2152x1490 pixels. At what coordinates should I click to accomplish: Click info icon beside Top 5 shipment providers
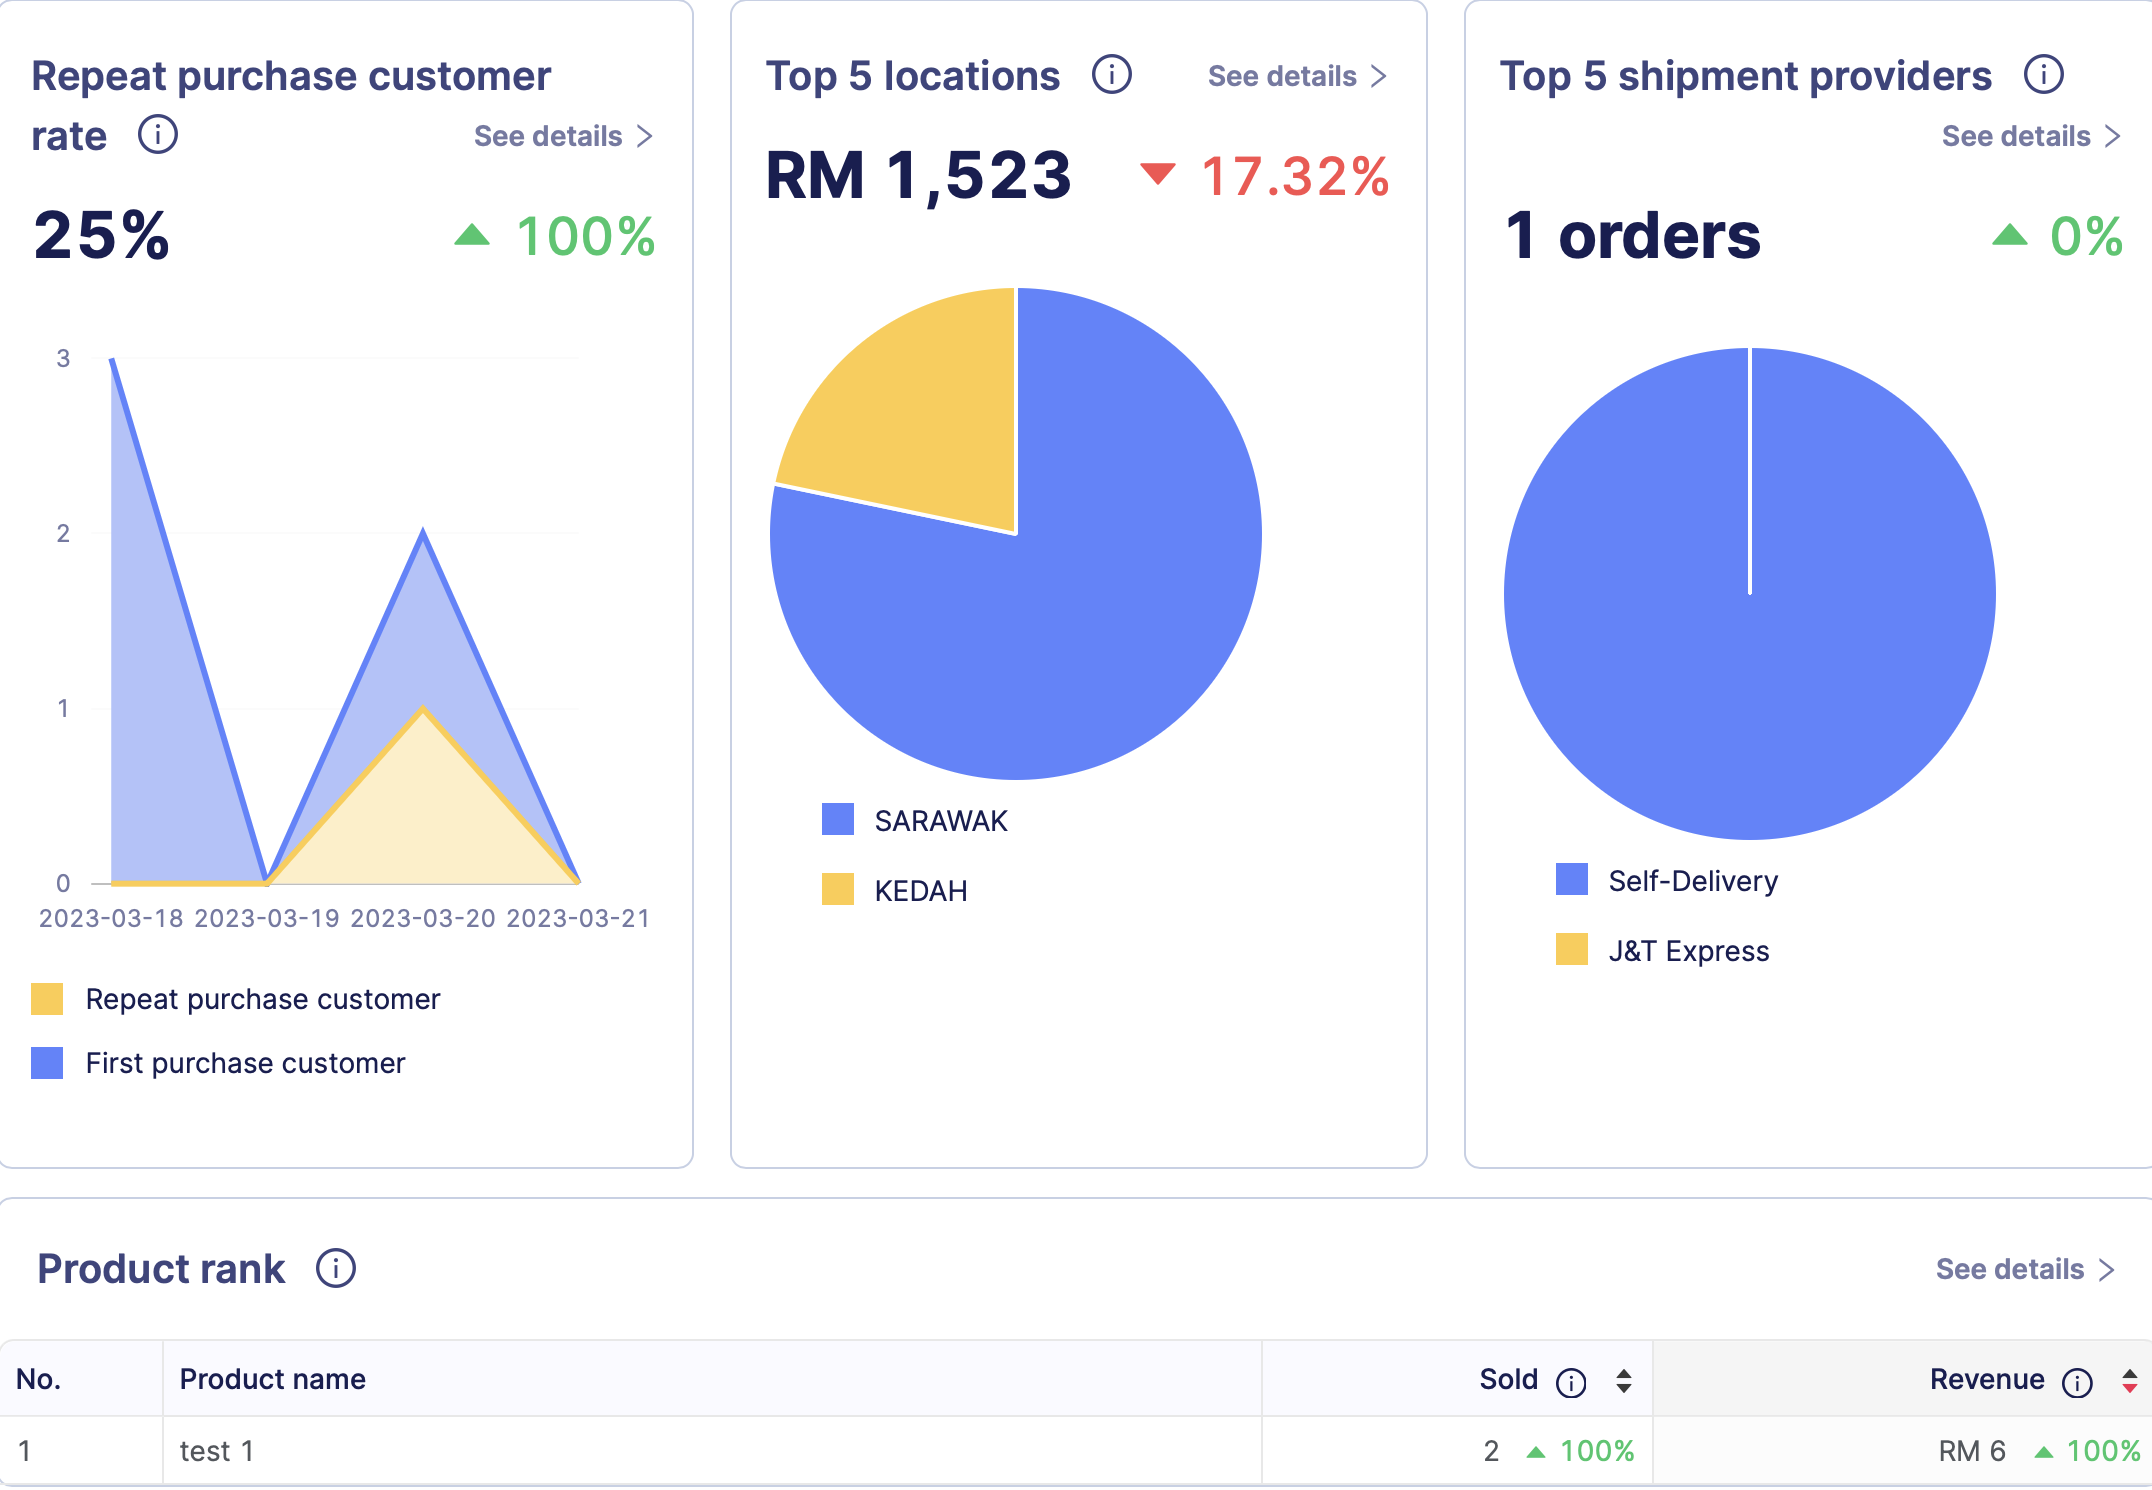point(2043,75)
